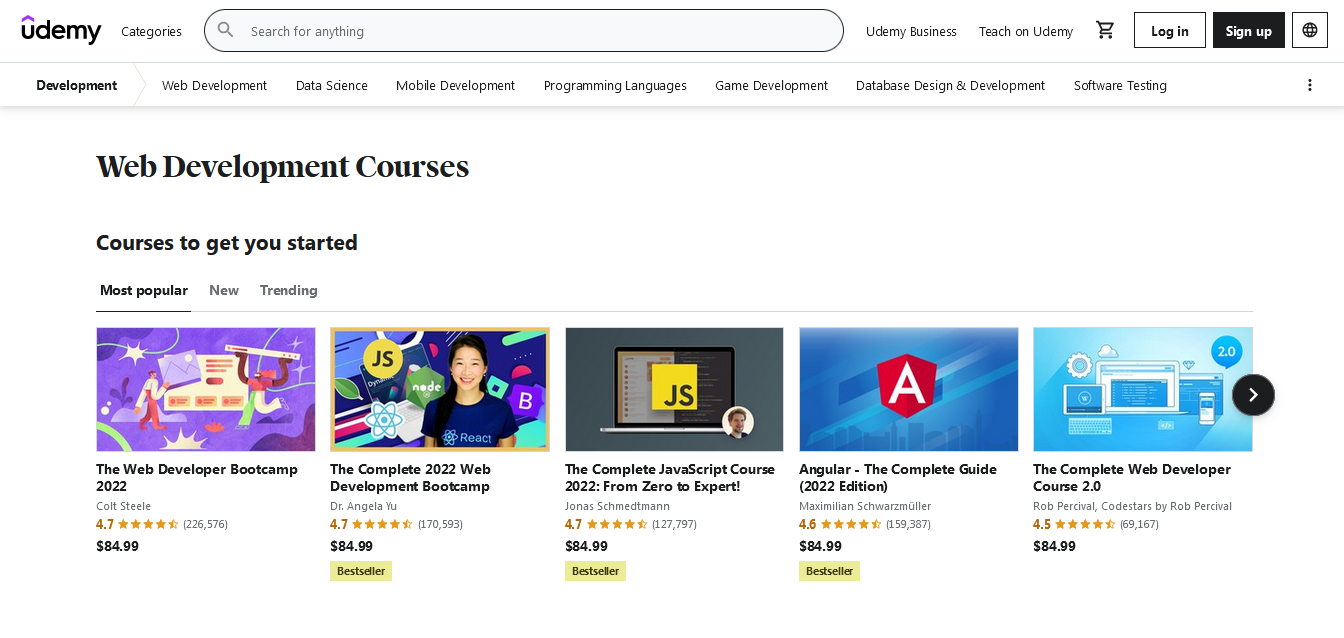Open Software Testing subcategory

pos(1120,85)
